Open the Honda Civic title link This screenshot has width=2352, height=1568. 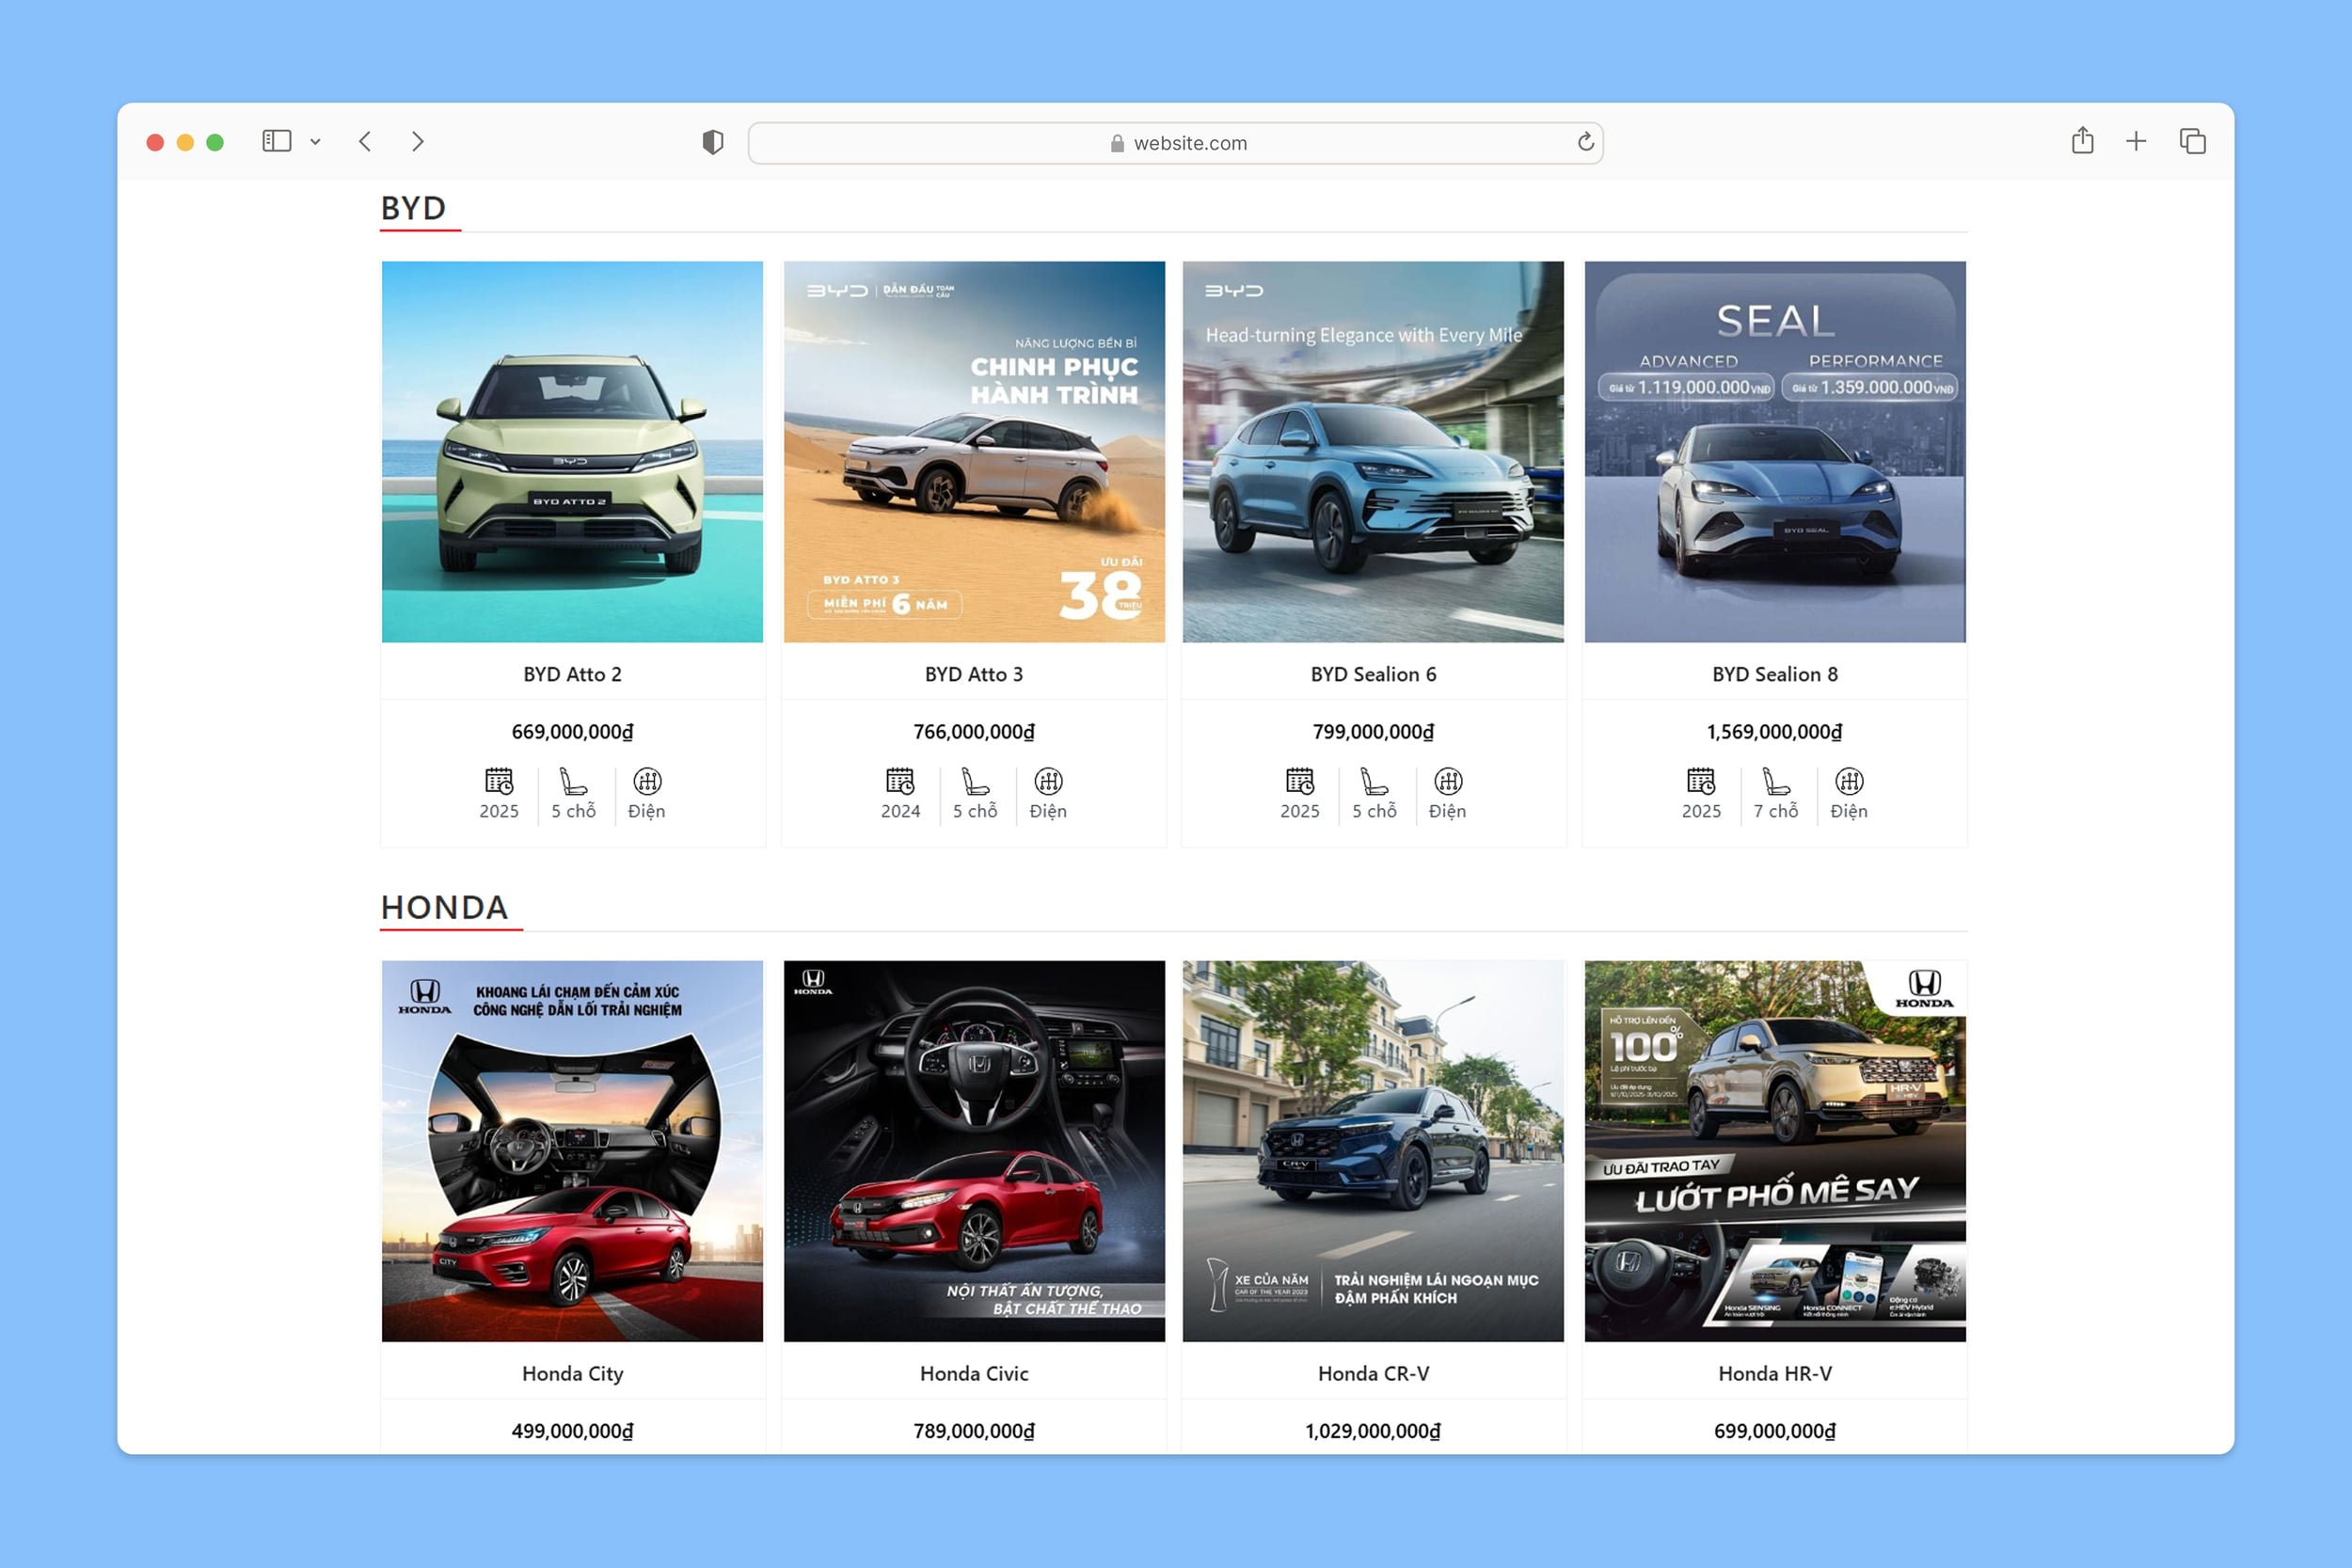pos(974,1373)
